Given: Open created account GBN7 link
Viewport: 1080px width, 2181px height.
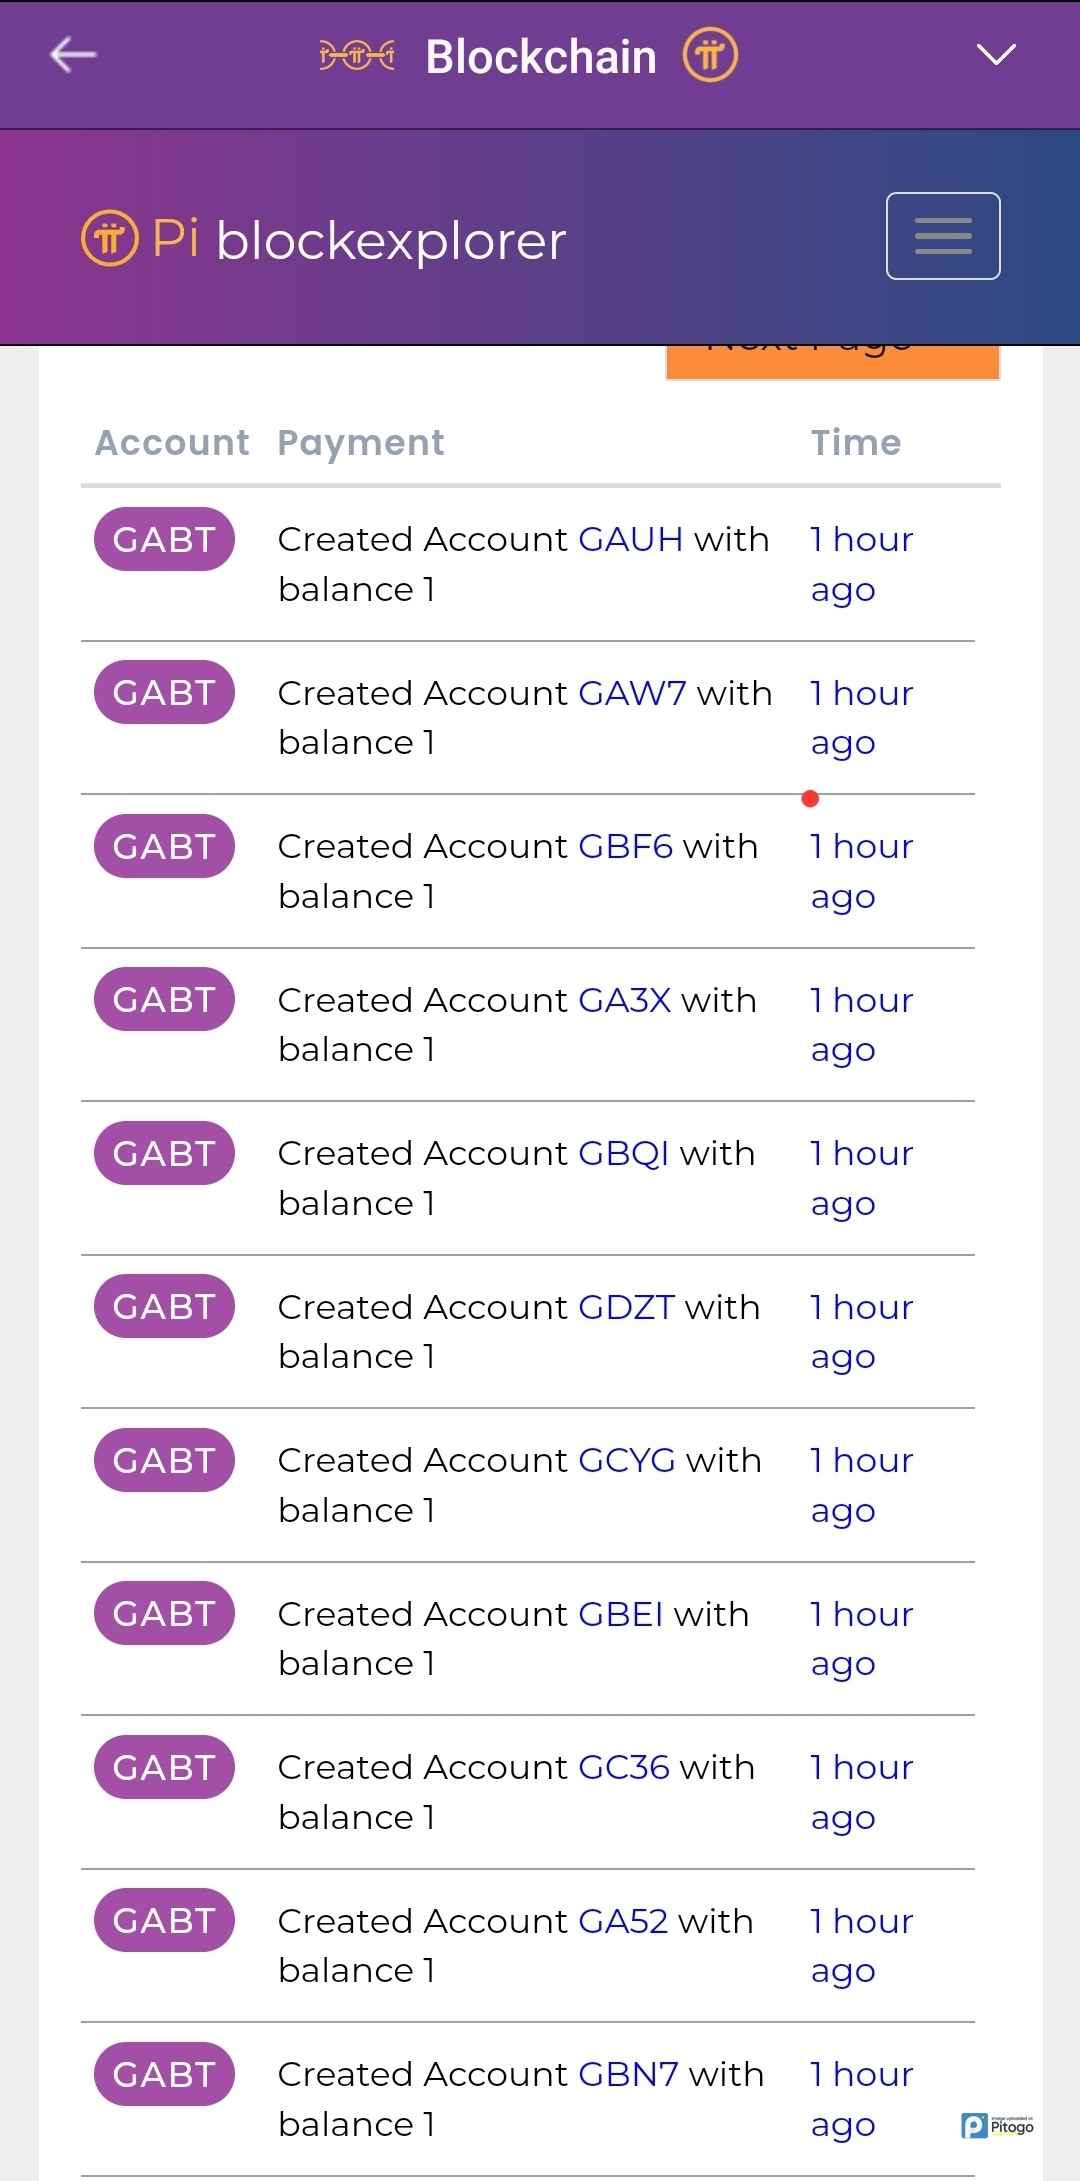Looking at the screenshot, I should click(628, 2075).
